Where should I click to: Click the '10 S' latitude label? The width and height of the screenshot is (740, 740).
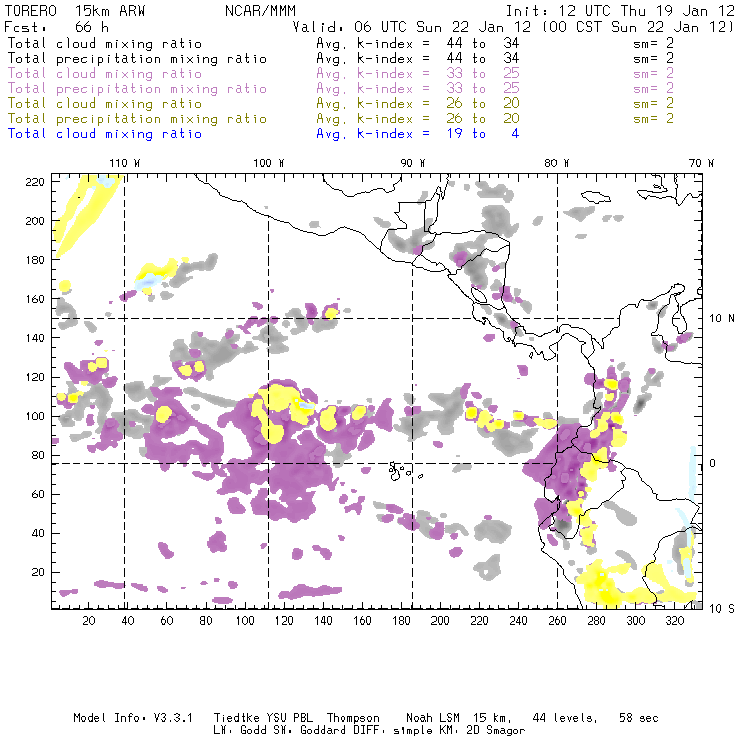tap(722, 609)
